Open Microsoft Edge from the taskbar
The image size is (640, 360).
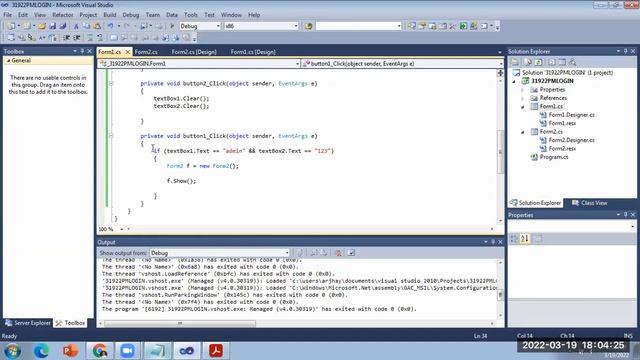tap(41, 351)
